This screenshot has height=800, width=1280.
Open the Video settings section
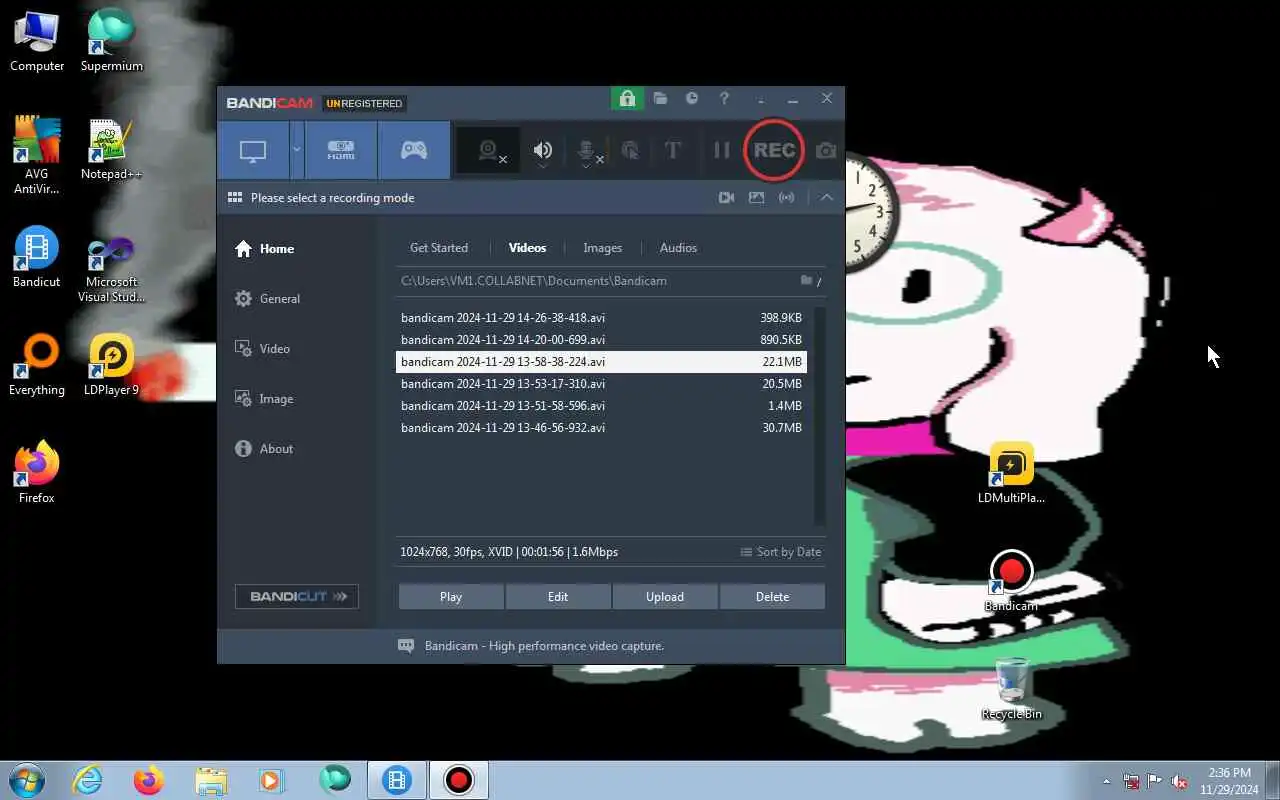click(x=262, y=349)
